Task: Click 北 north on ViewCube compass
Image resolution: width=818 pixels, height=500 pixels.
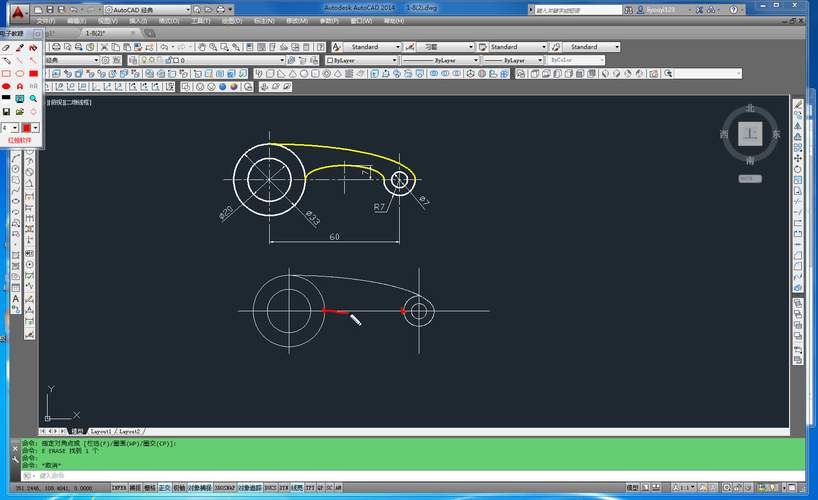Action: coord(750,108)
